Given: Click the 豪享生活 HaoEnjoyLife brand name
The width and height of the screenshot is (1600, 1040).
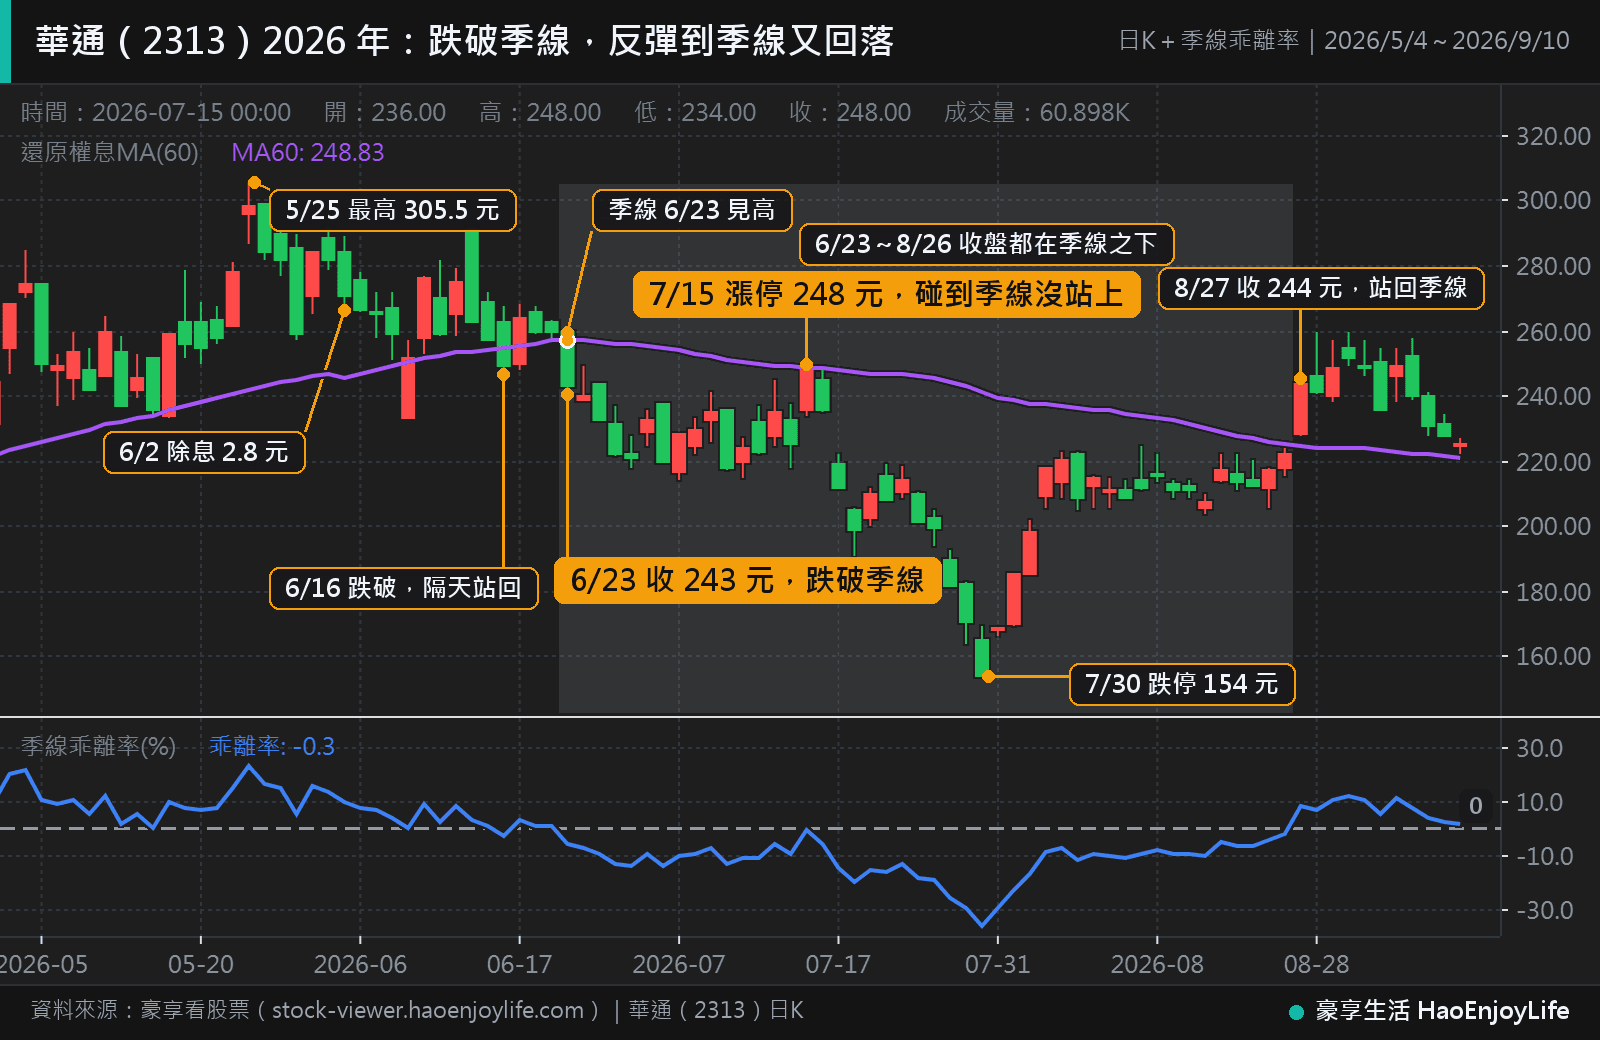Looking at the screenshot, I should pyautogui.click(x=1442, y=1011).
